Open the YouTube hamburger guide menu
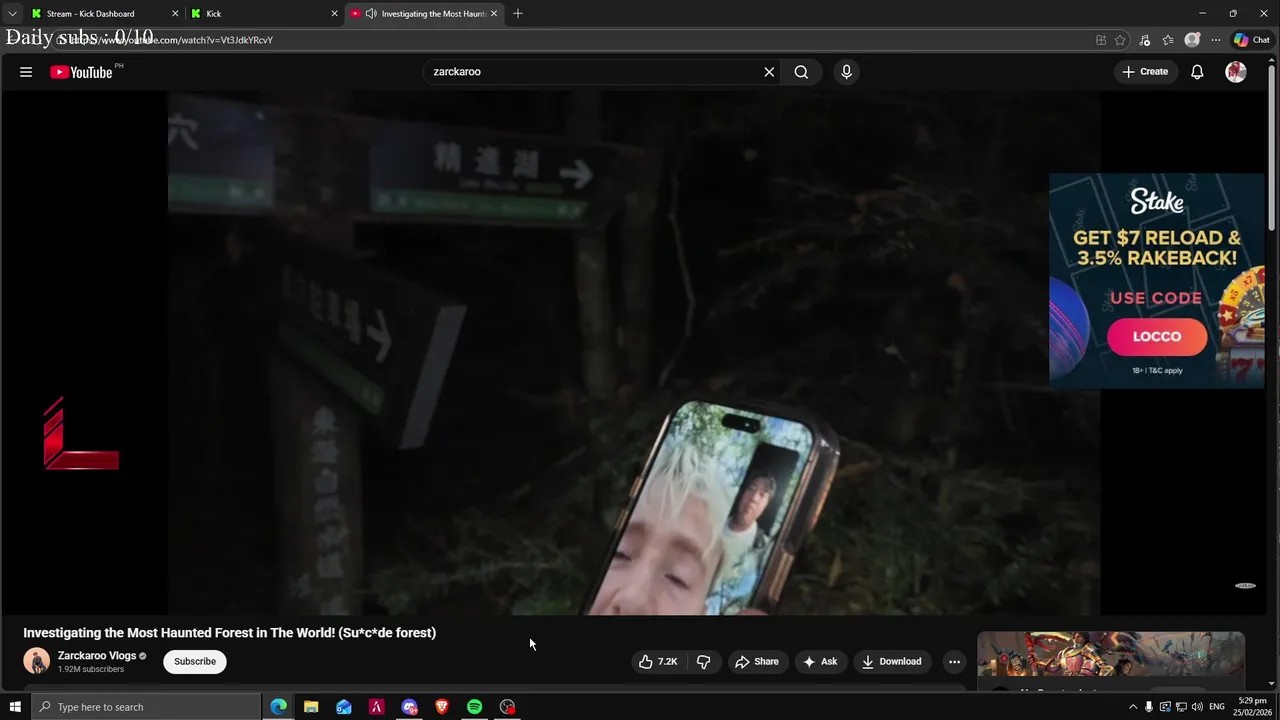 click(x=26, y=72)
